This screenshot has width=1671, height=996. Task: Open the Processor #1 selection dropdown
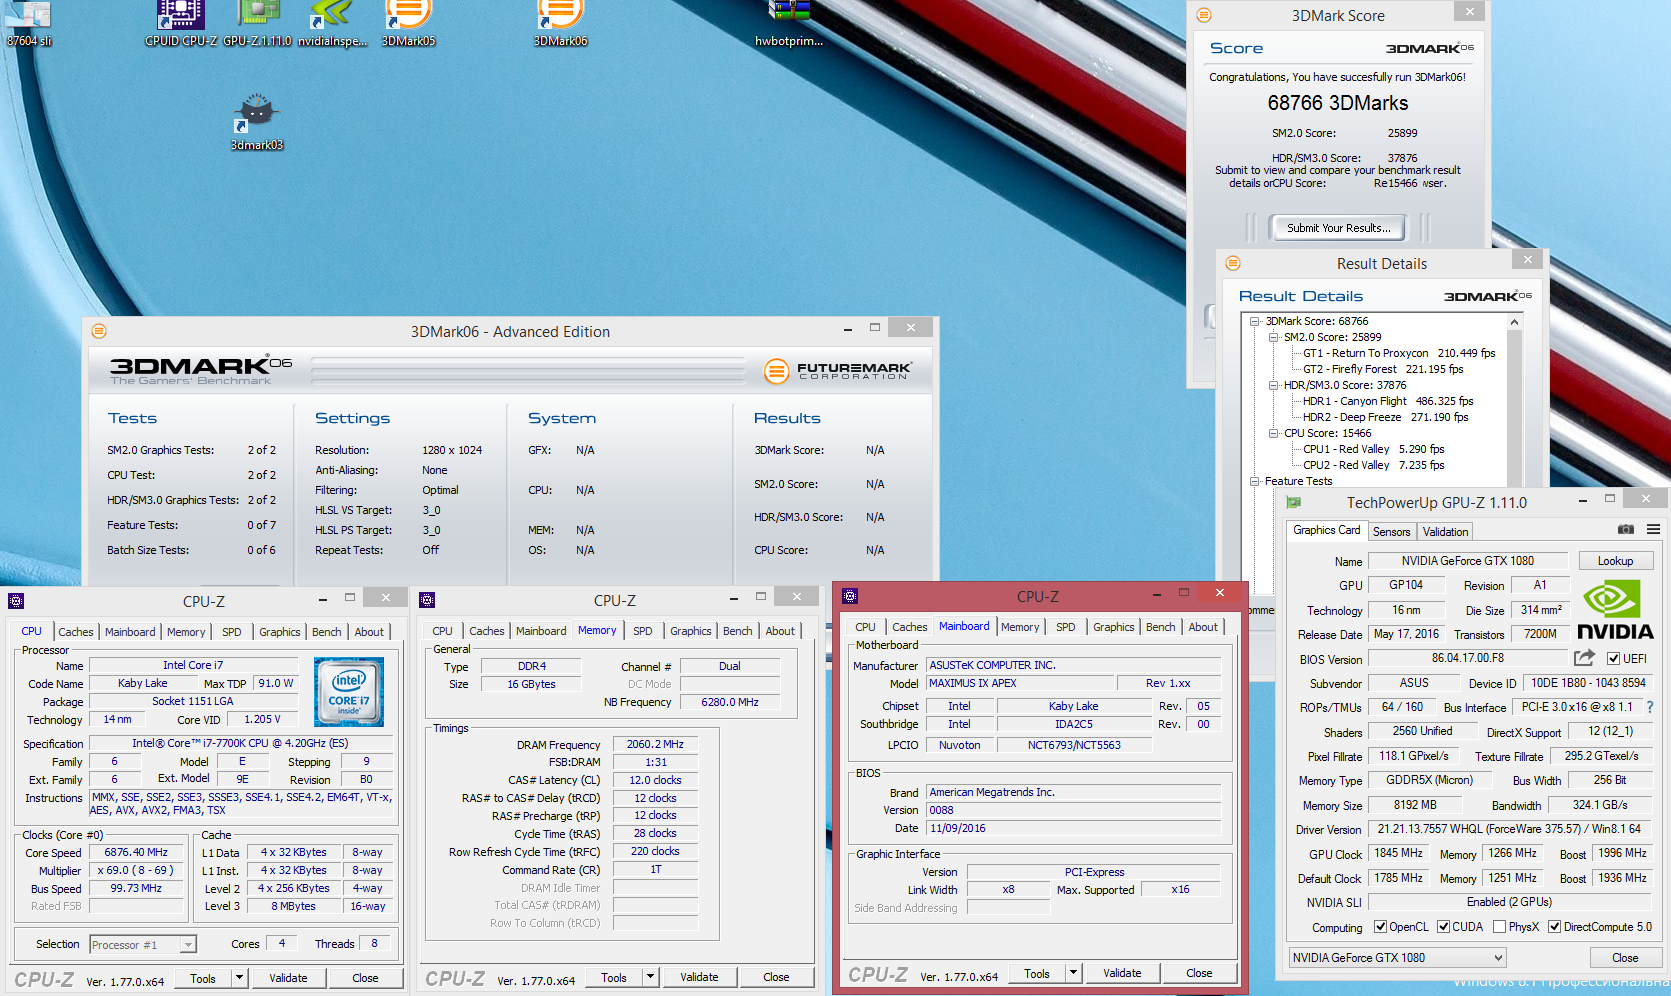(x=143, y=944)
